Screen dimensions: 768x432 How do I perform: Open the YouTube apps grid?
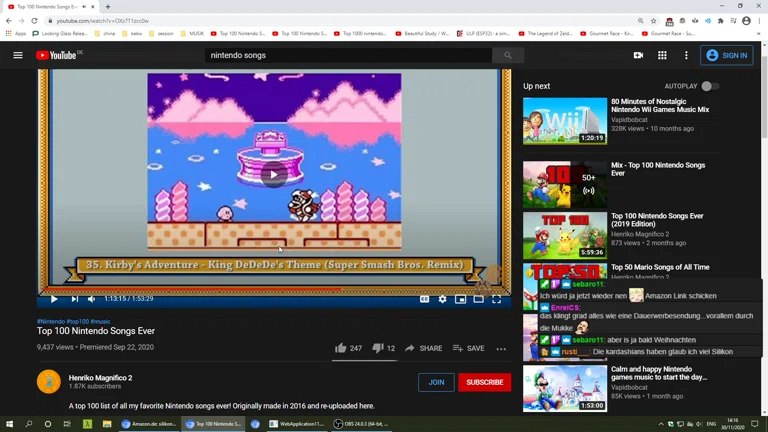(662, 56)
